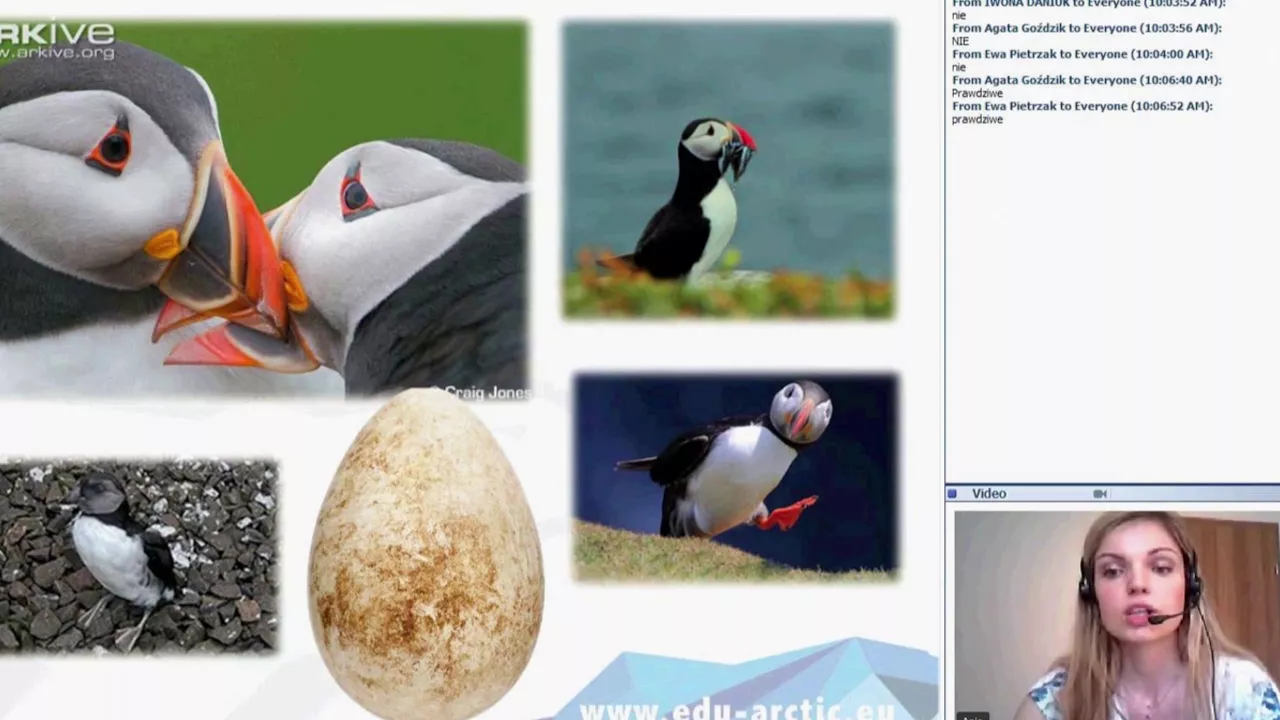Select chat message "Prawdziwe" from Agata Goździk
The width and height of the screenshot is (1280, 720).
point(977,93)
